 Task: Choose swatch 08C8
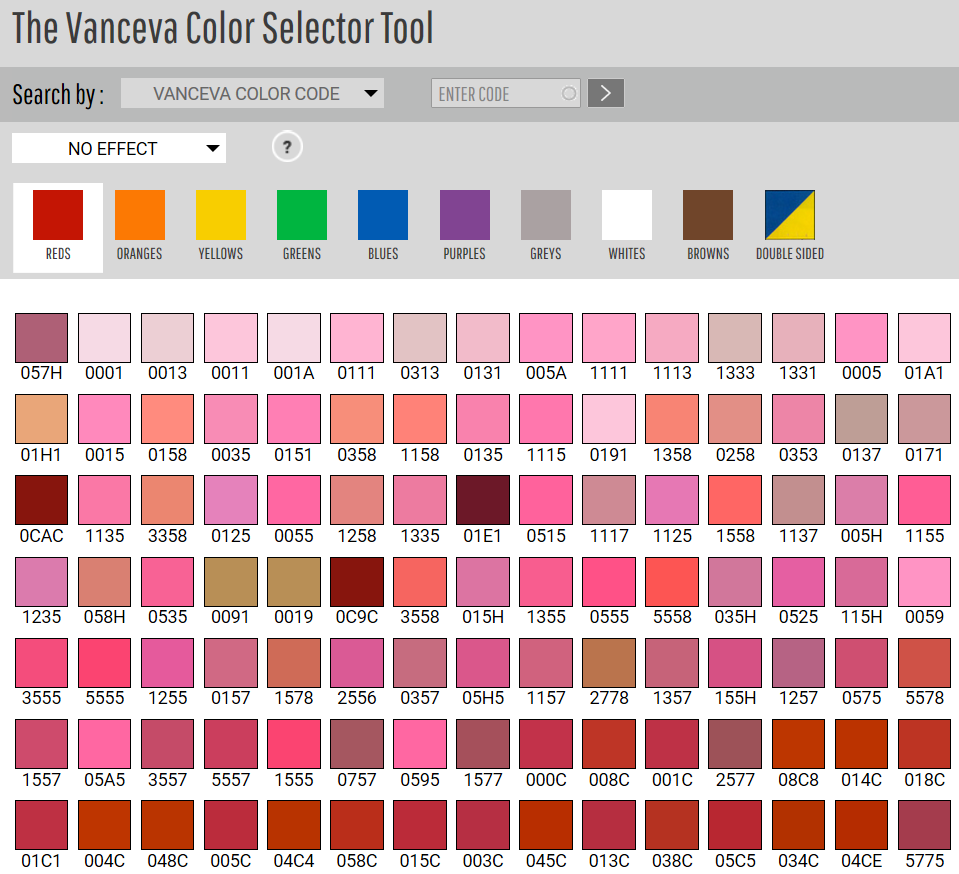798,744
